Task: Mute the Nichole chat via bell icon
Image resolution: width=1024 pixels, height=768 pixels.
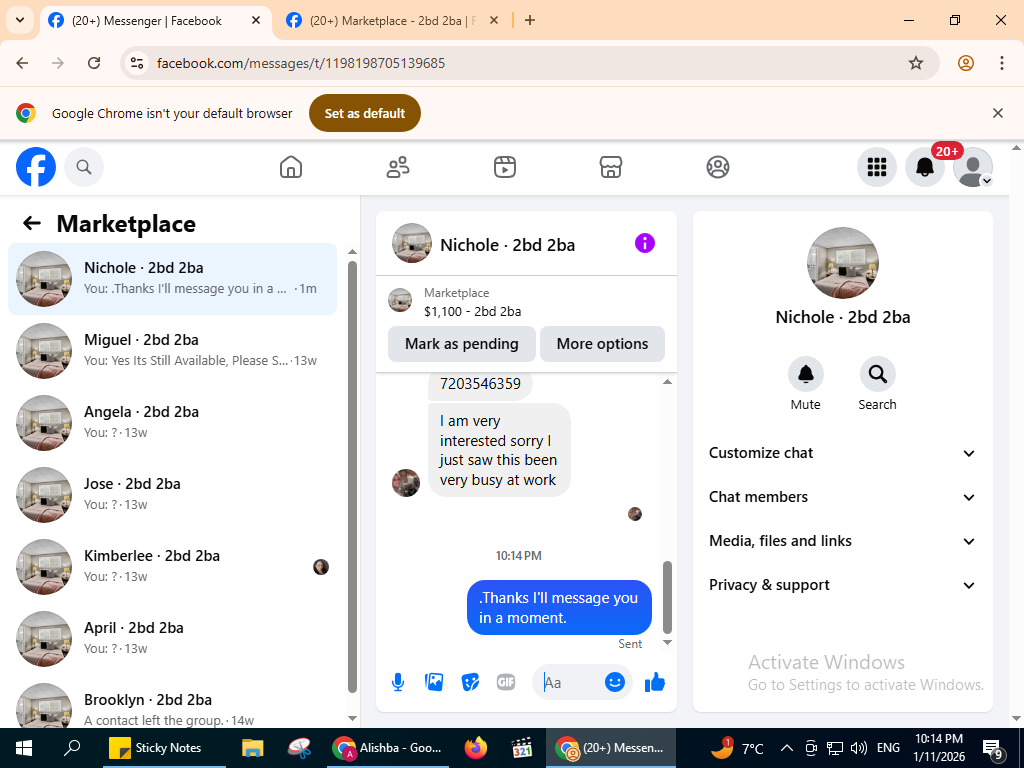Action: (805, 374)
